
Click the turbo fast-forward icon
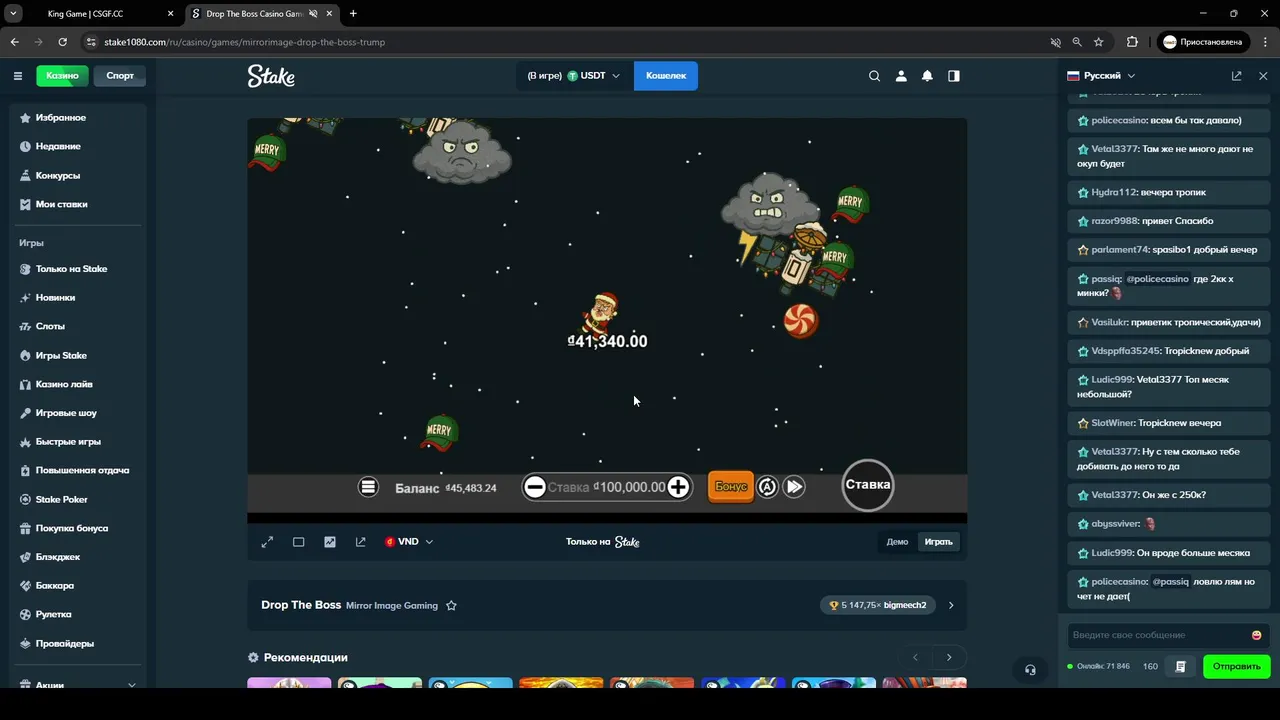pyautogui.click(x=794, y=487)
